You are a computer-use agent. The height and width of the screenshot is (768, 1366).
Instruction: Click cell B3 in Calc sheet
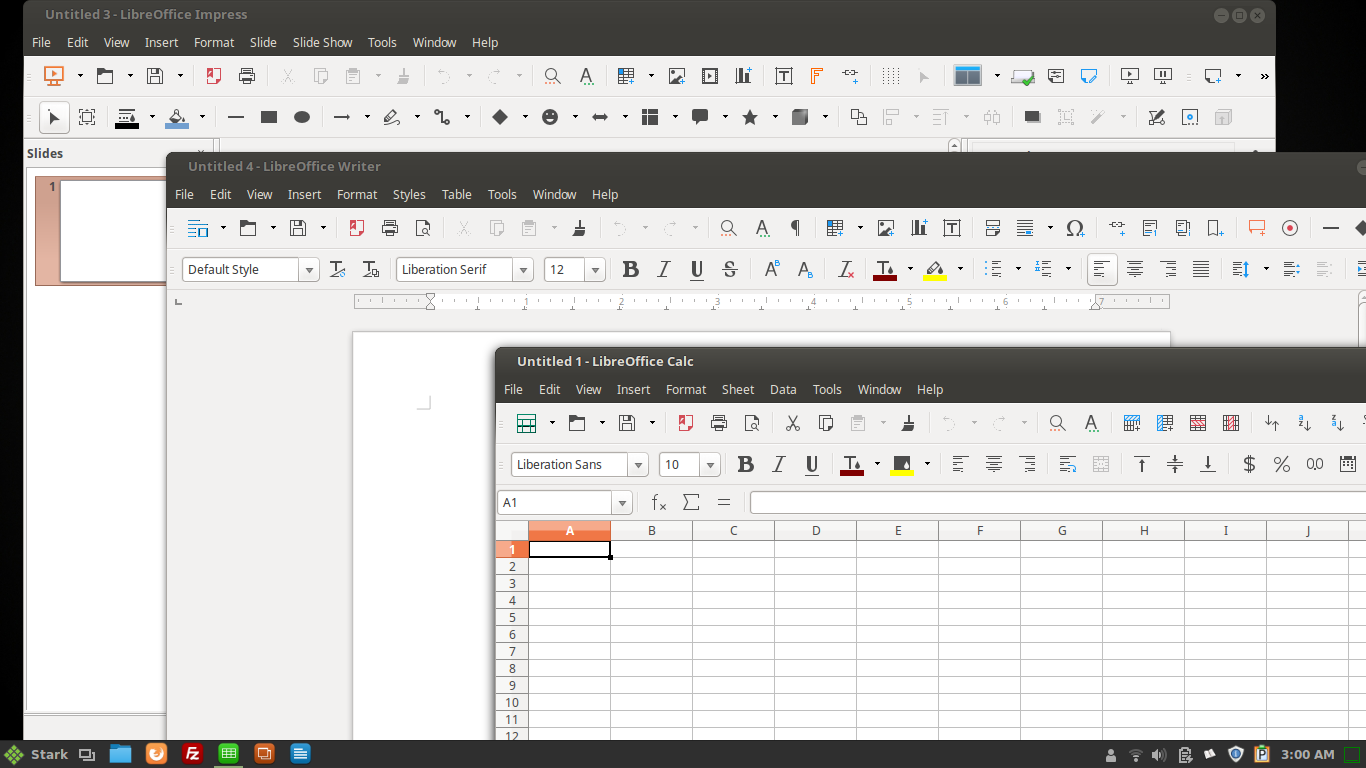click(652, 584)
